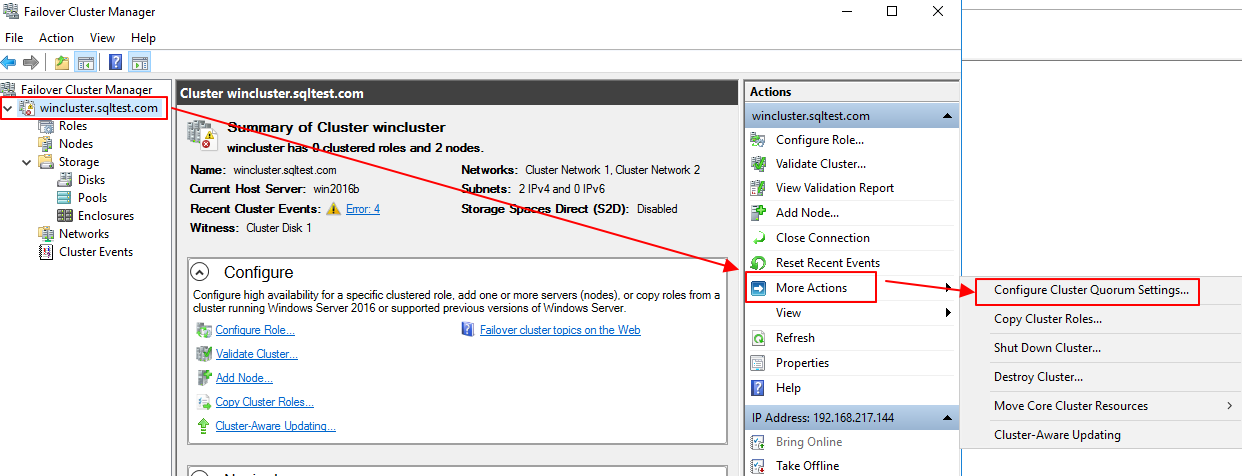Click the Back arrow toolbar icon
The width and height of the screenshot is (1242, 476).
point(9,62)
